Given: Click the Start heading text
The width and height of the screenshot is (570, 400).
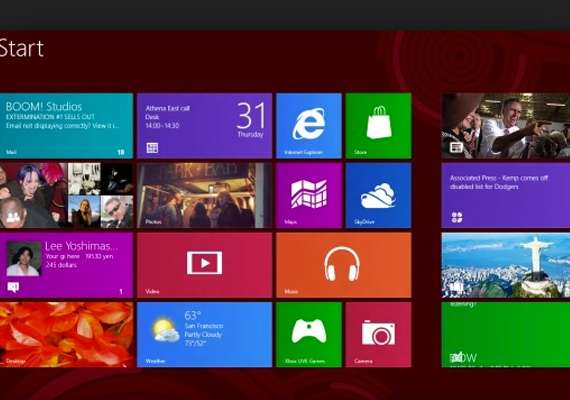Looking at the screenshot, I should point(22,48).
